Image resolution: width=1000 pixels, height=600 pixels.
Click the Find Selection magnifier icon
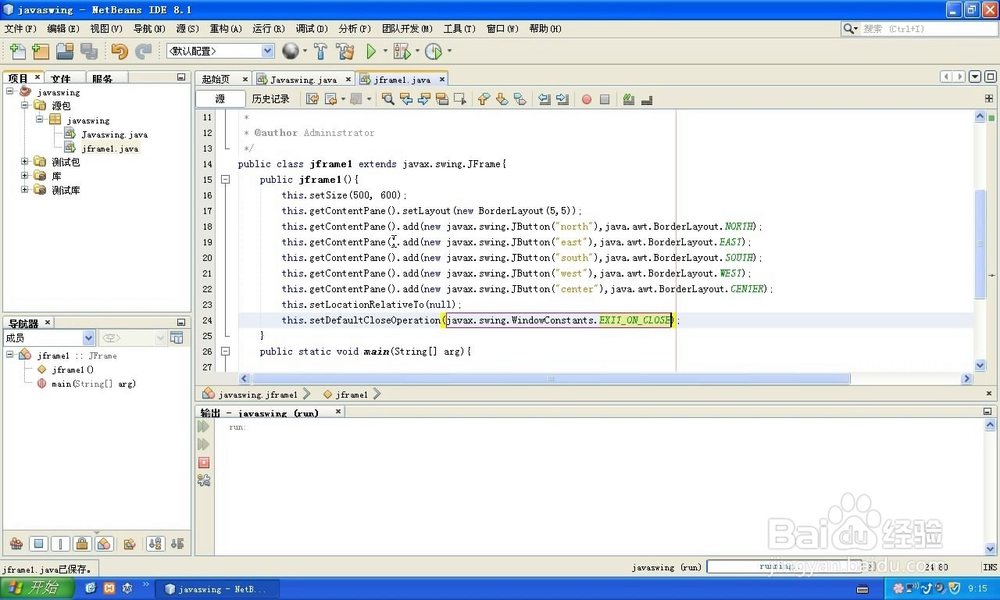point(388,99)
